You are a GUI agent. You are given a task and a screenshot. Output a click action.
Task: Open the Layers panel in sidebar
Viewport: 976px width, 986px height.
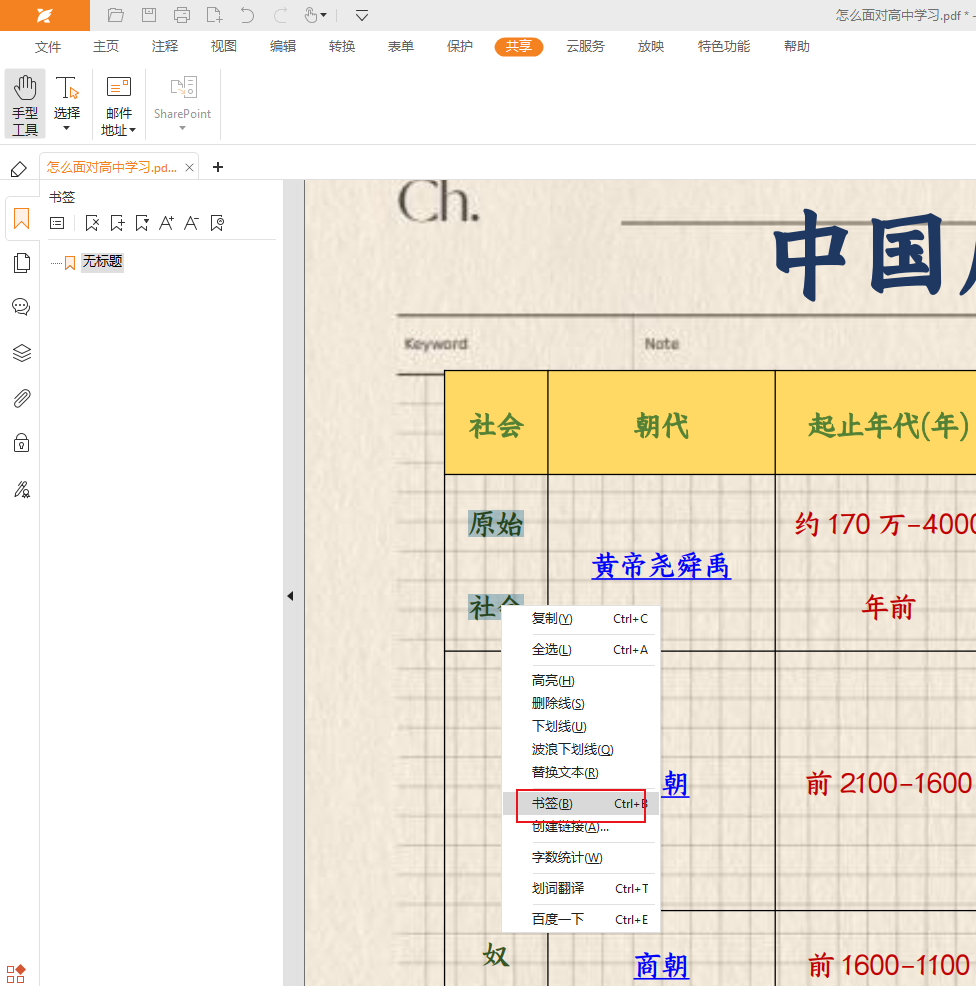click(x=21, y=353)
